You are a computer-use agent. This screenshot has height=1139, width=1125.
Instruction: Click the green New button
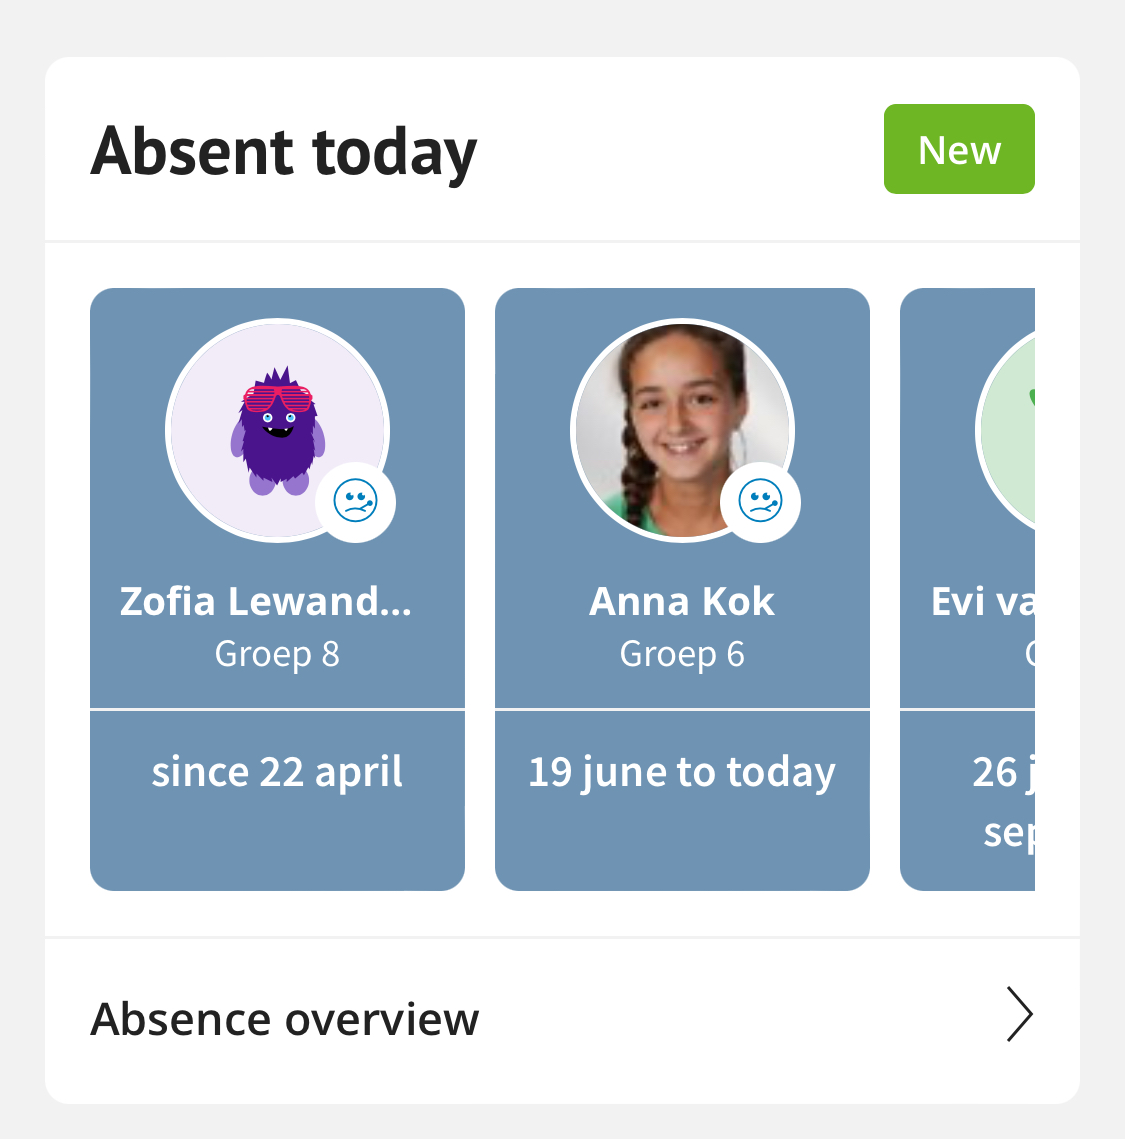tap(959, 149)
